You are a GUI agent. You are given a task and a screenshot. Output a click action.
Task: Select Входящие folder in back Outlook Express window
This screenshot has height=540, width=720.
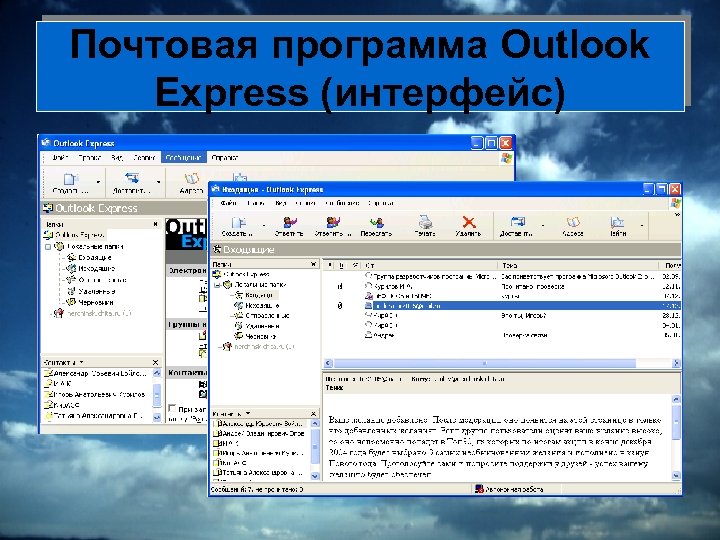(x=95, y=257)
